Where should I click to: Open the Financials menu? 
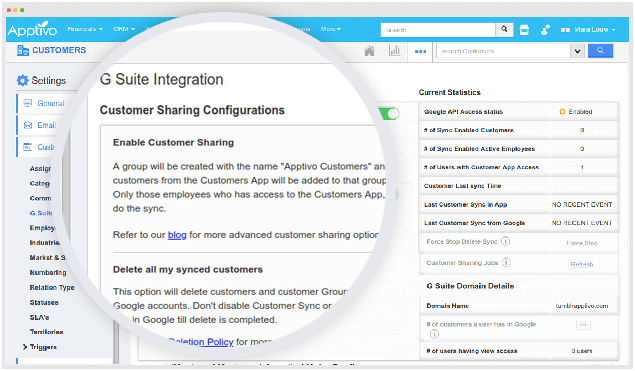click(85, 29)
